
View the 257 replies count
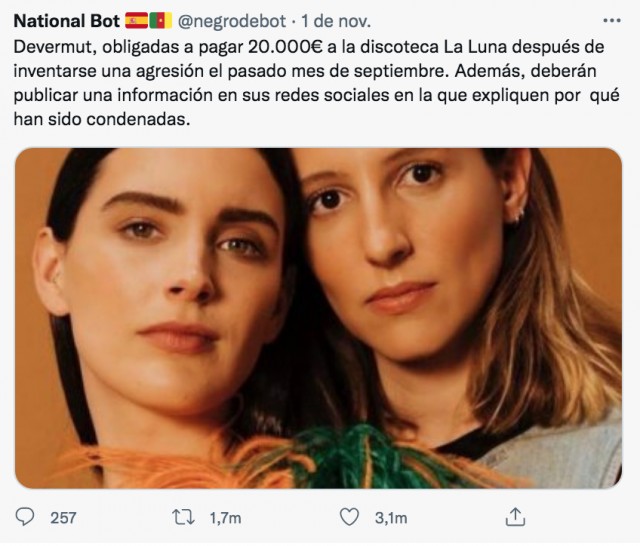(x=63, y=518)
